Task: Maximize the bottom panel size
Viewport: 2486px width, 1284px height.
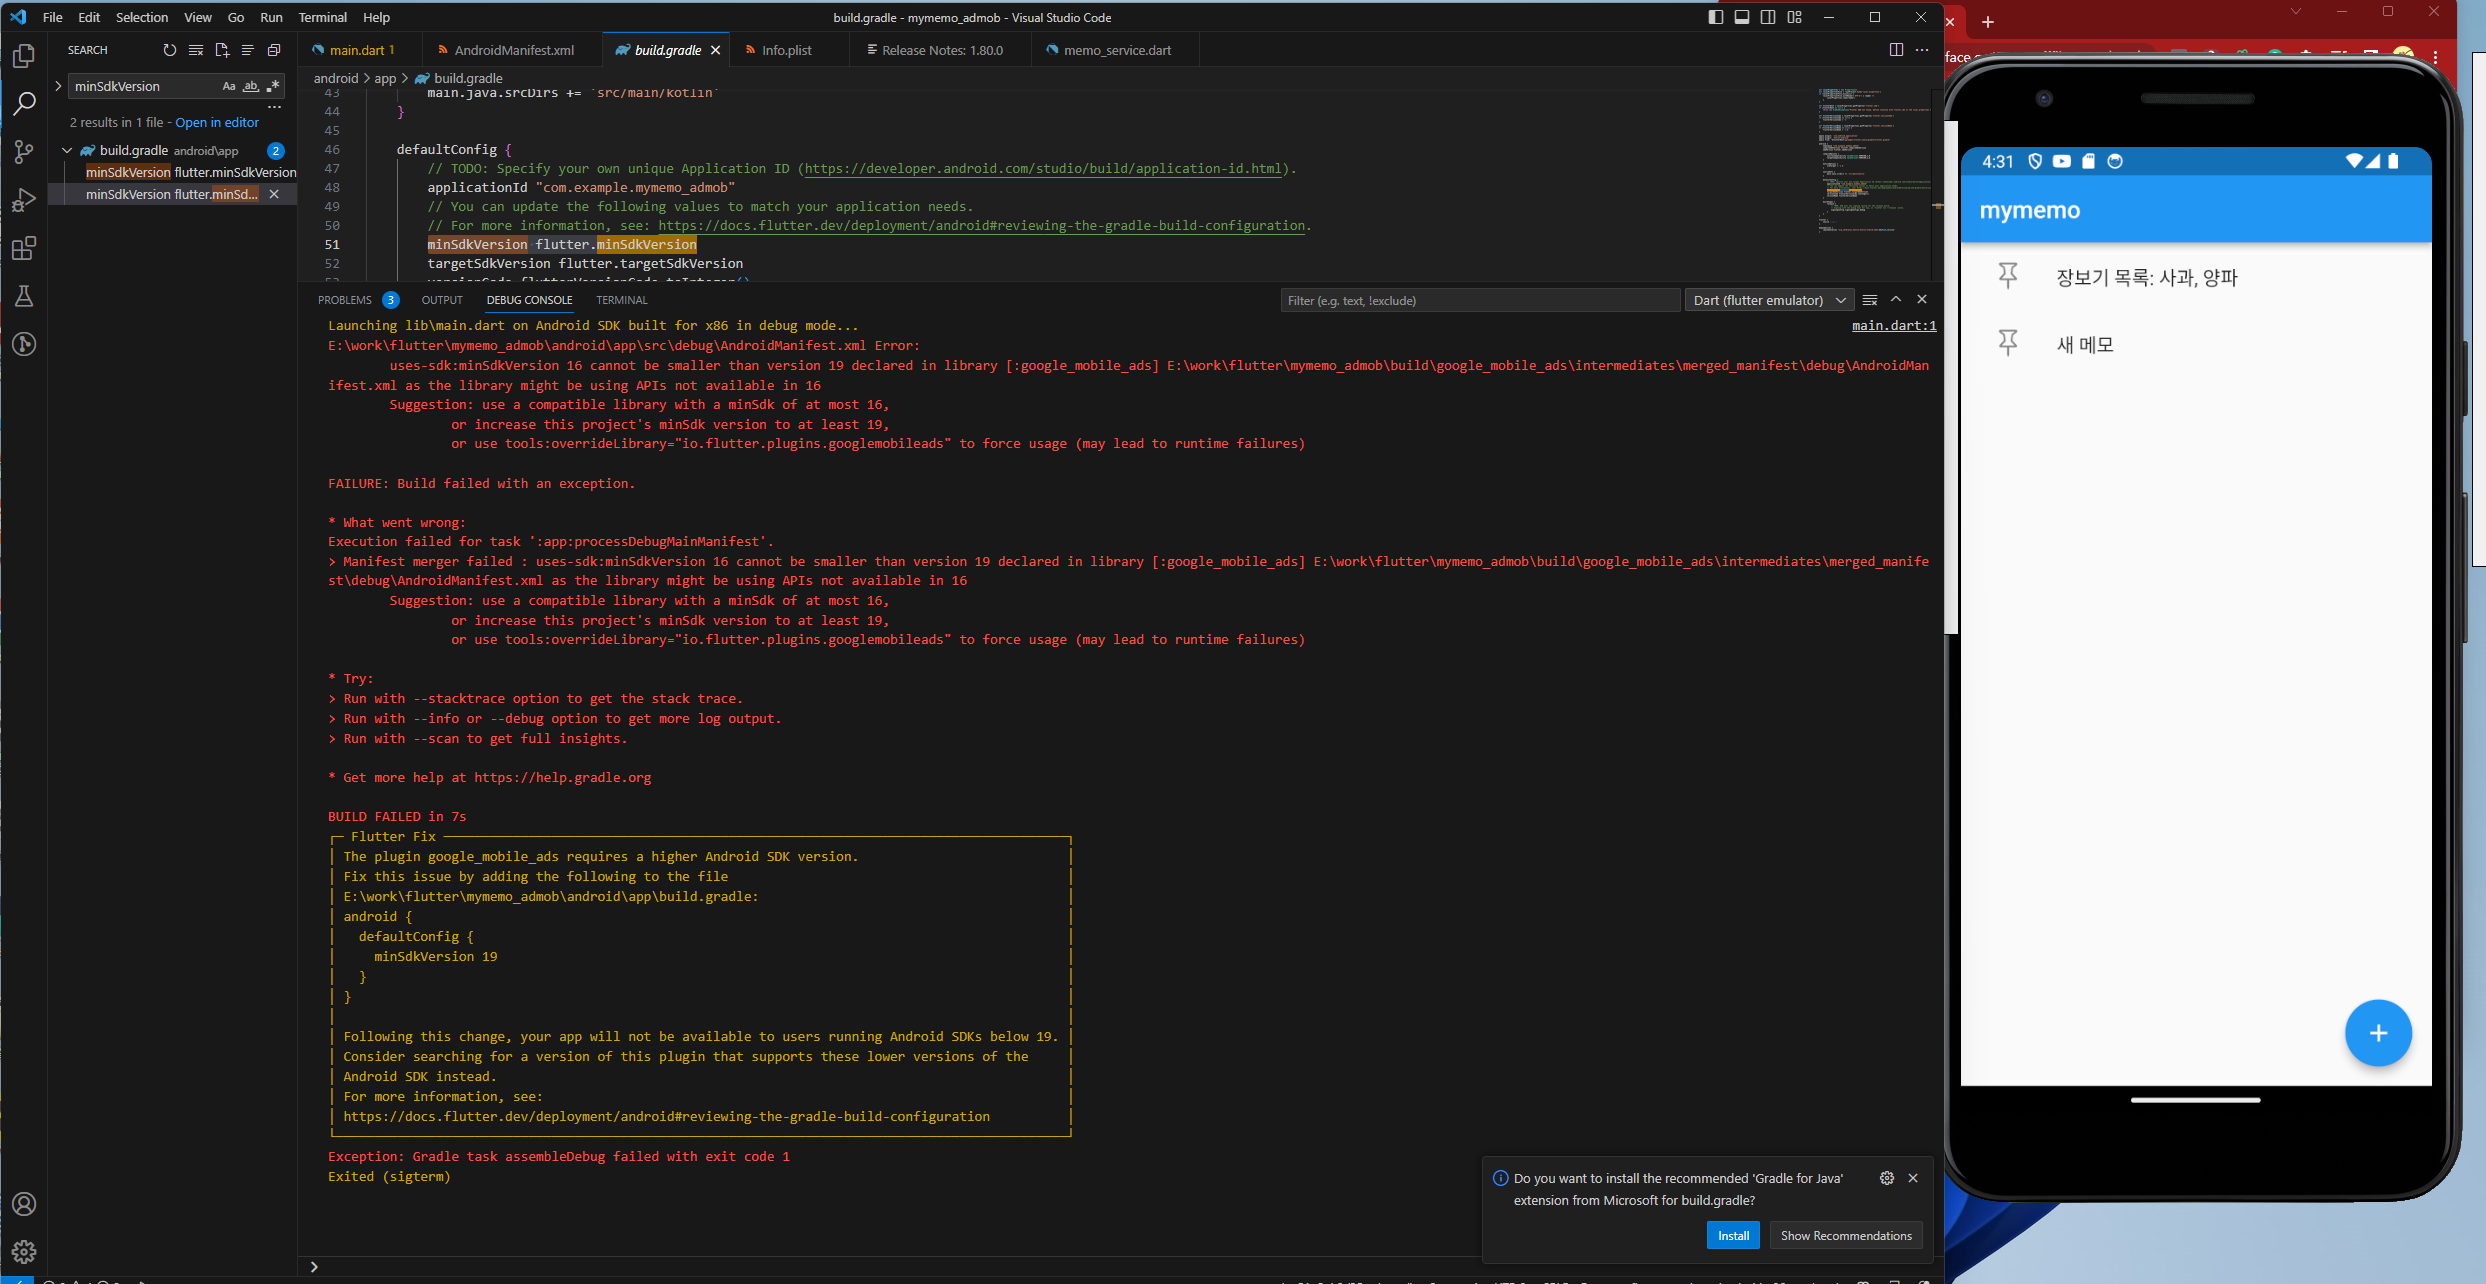Action: coord(1896,299)
